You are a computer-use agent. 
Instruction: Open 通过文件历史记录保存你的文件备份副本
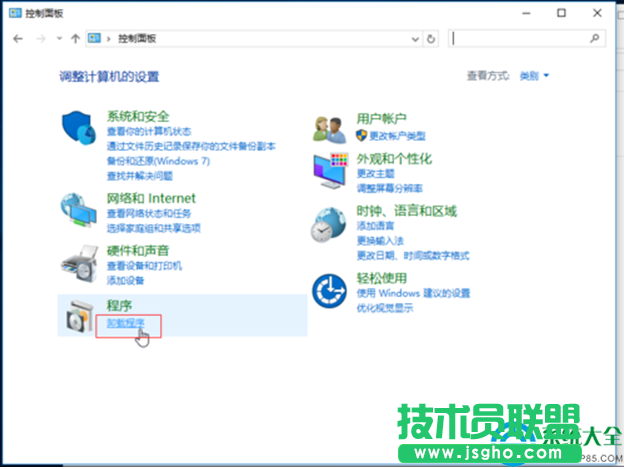(x=191, y=146)
